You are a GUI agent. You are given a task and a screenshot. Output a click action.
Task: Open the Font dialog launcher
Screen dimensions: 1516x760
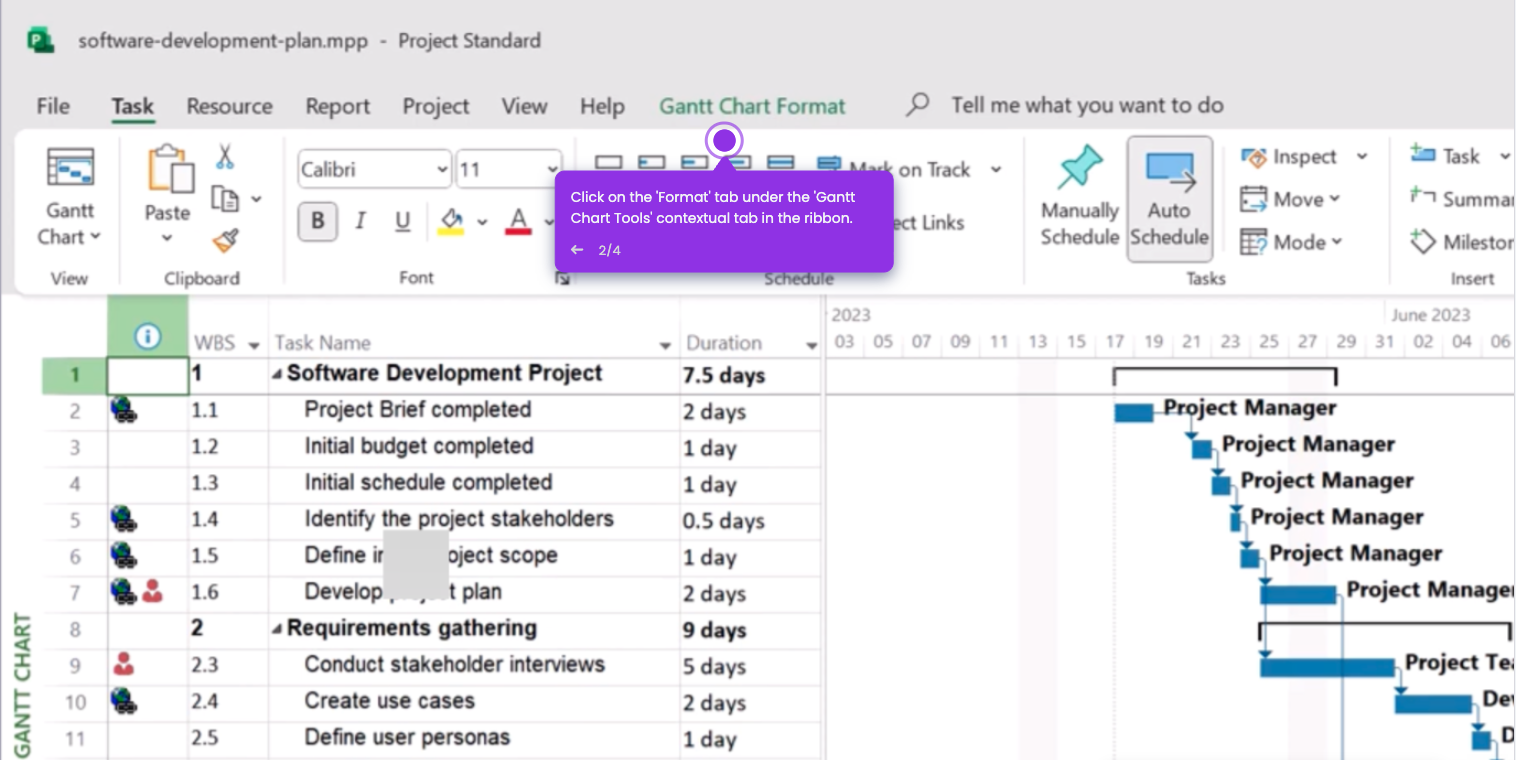tap(563, 279)
